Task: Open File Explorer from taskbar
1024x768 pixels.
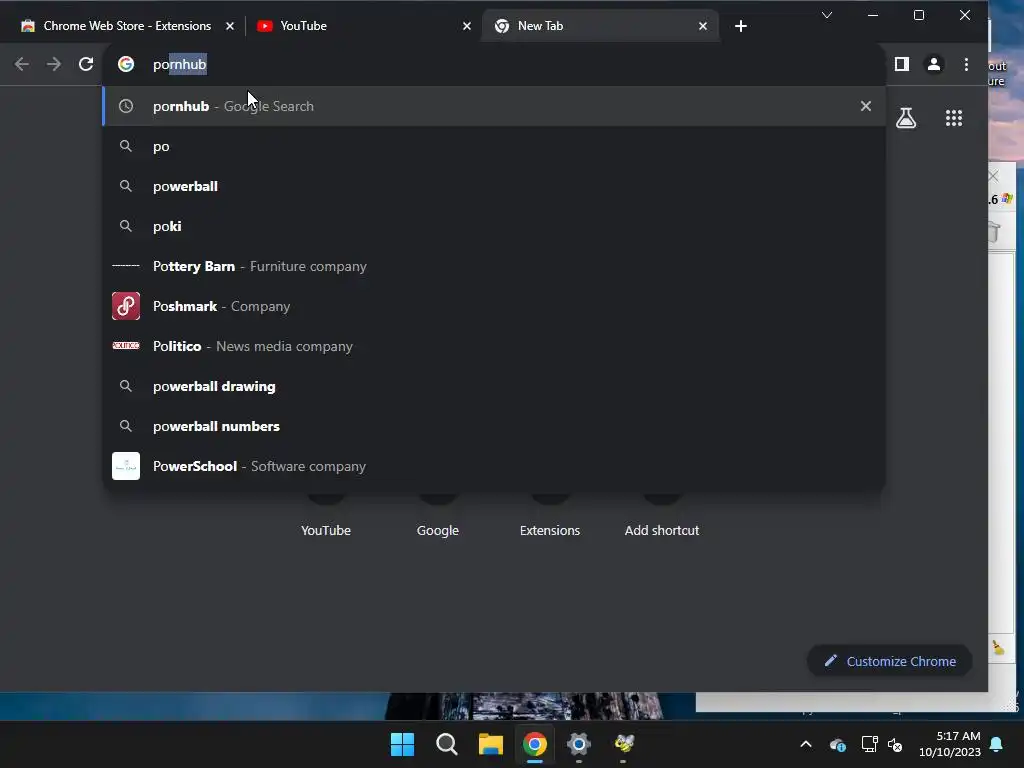Action: point(490,744)
